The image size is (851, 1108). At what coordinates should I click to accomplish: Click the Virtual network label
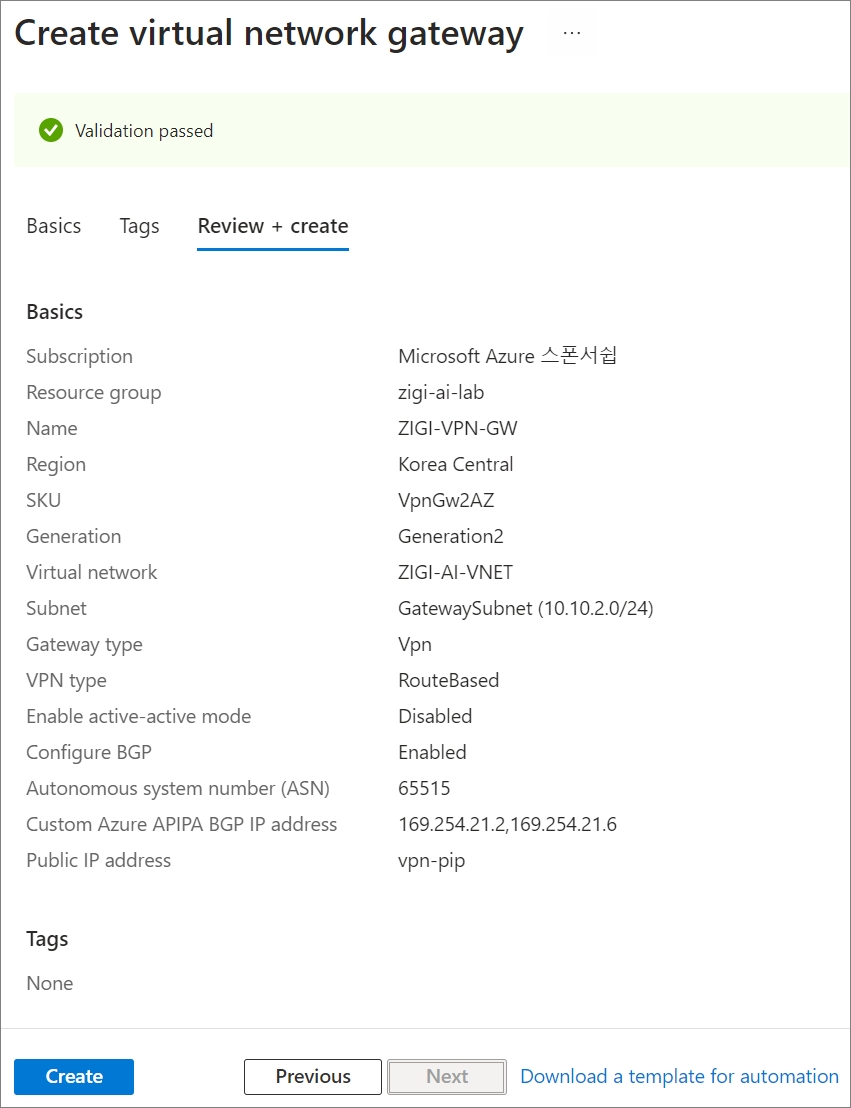coord(91,572)
